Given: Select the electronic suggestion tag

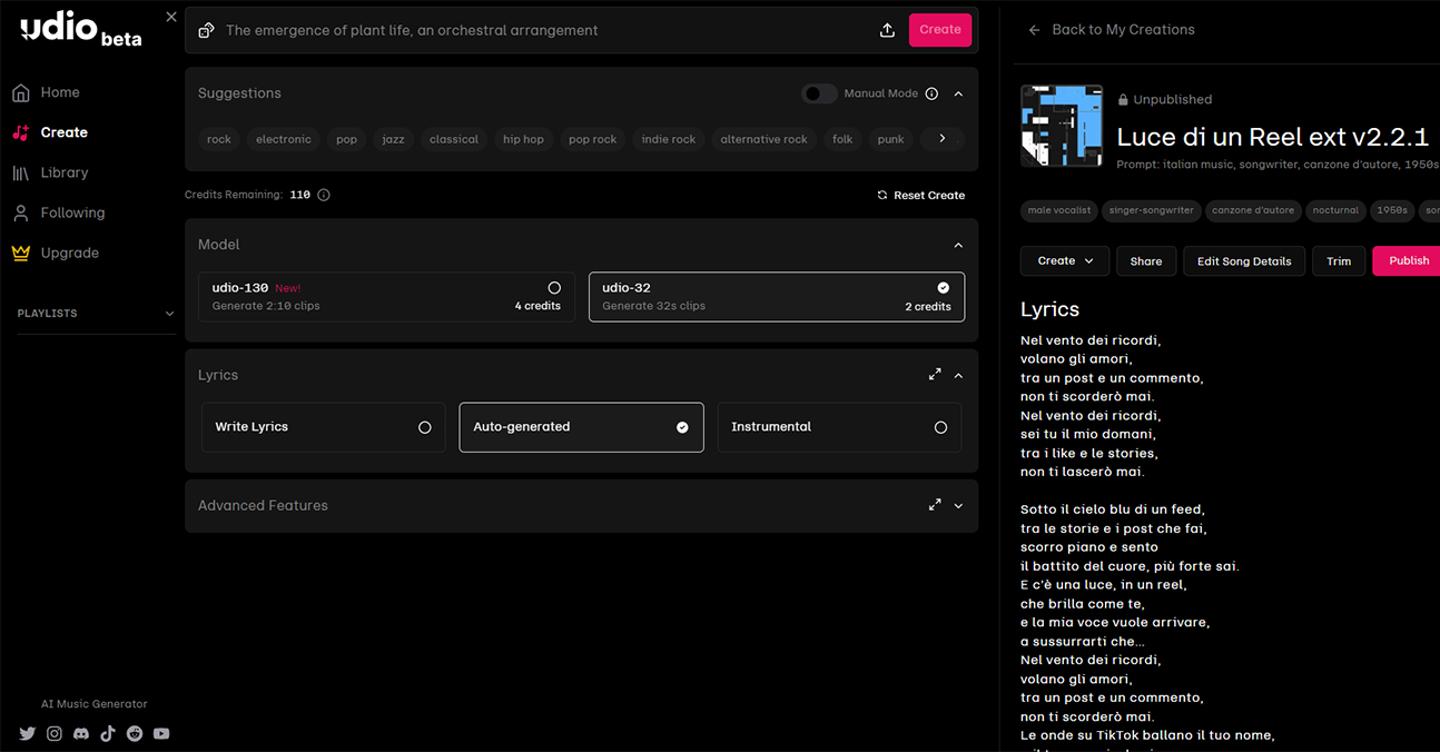Looking at the screenshot, I should click(x=284, y=139).
